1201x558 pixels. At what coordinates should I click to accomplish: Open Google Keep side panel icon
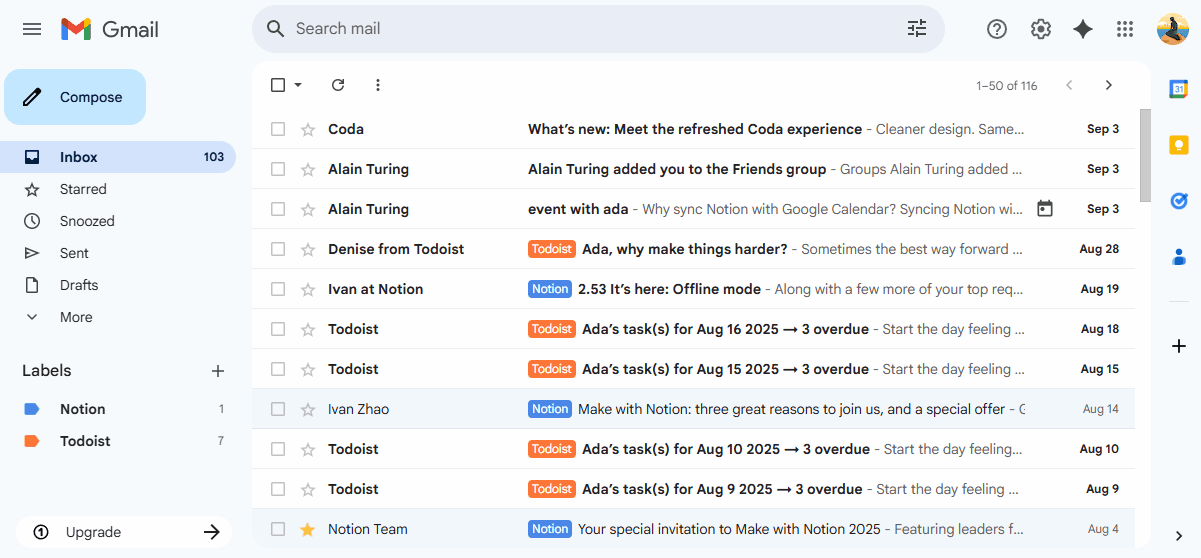(1178, 145)
